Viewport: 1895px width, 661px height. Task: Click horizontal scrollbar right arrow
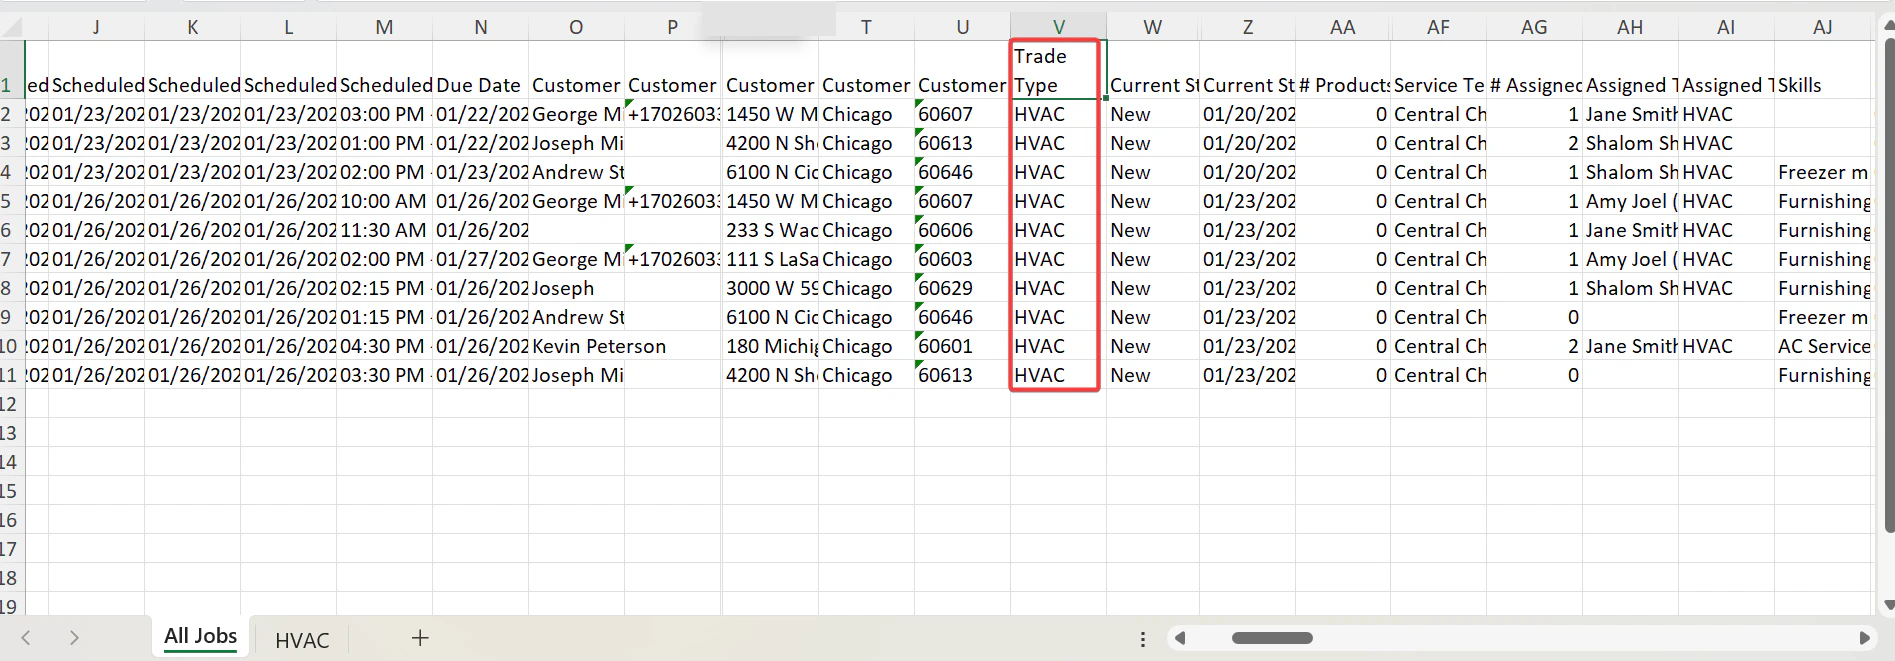[1864, 638]
